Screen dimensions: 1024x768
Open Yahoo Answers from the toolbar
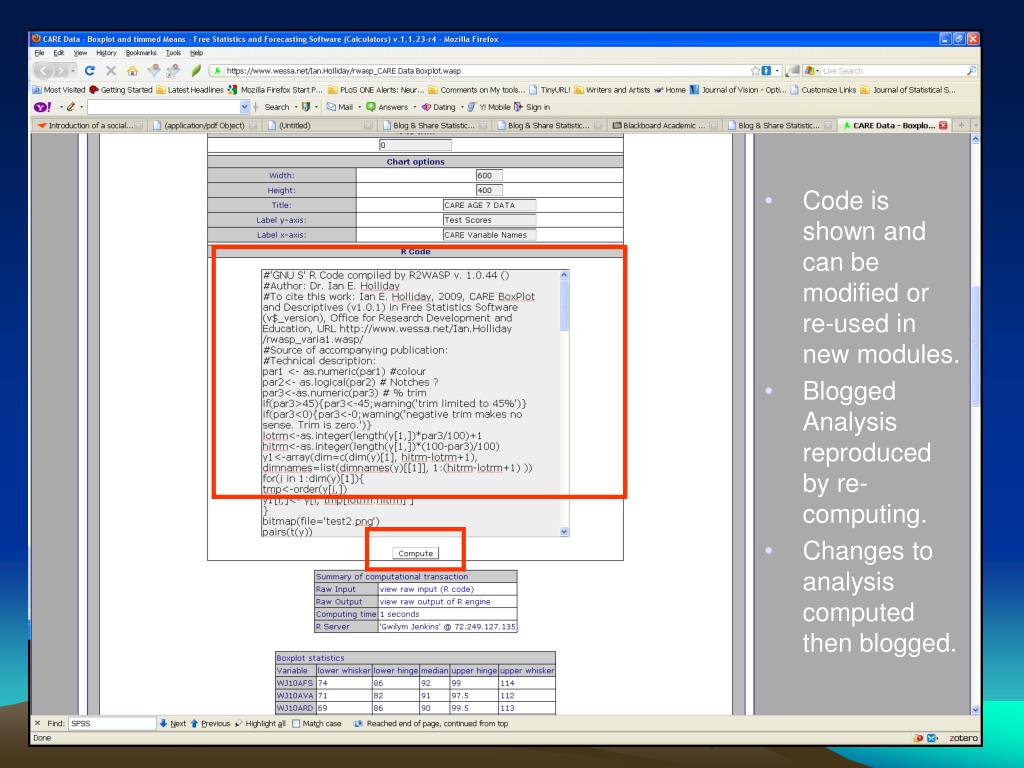pos(387,107)
